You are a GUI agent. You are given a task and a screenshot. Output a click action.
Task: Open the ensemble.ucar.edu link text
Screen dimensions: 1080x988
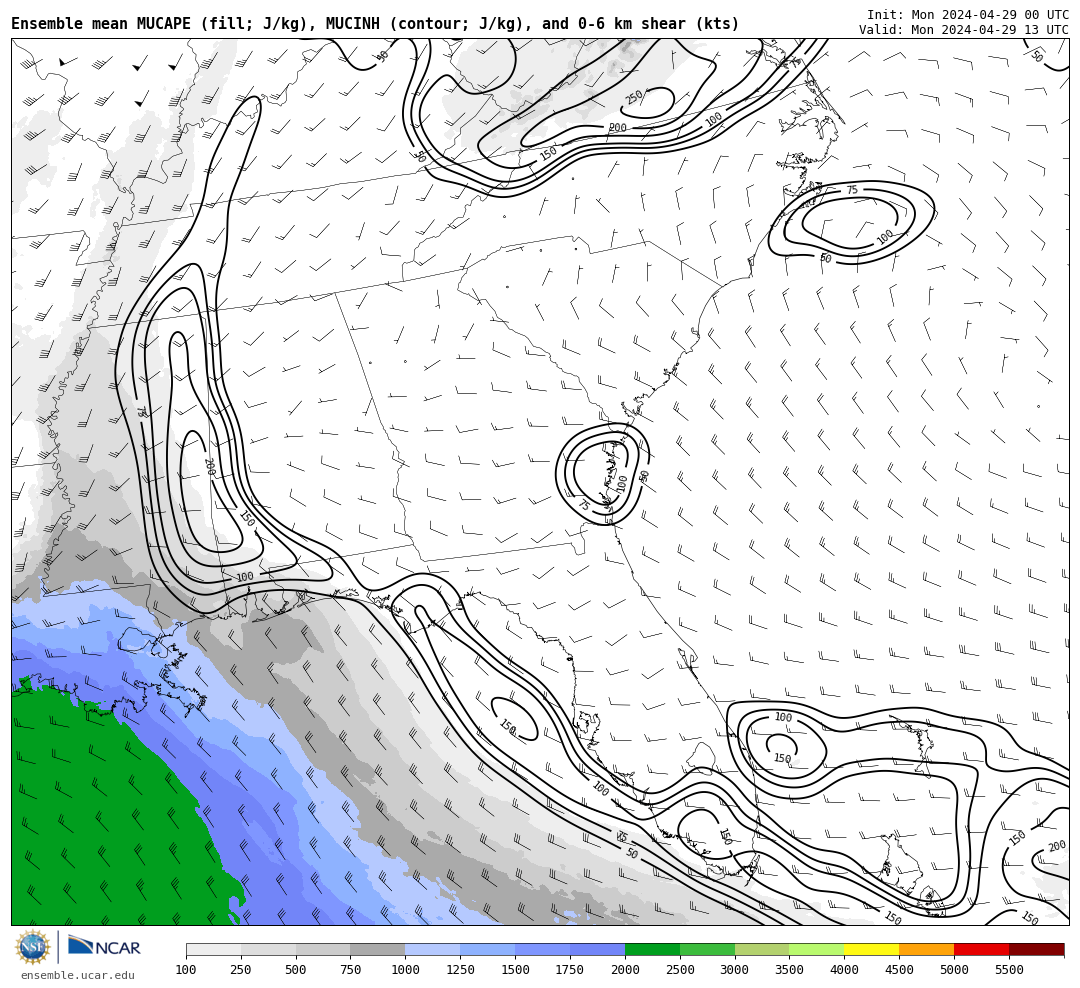[x=78, y=975]
